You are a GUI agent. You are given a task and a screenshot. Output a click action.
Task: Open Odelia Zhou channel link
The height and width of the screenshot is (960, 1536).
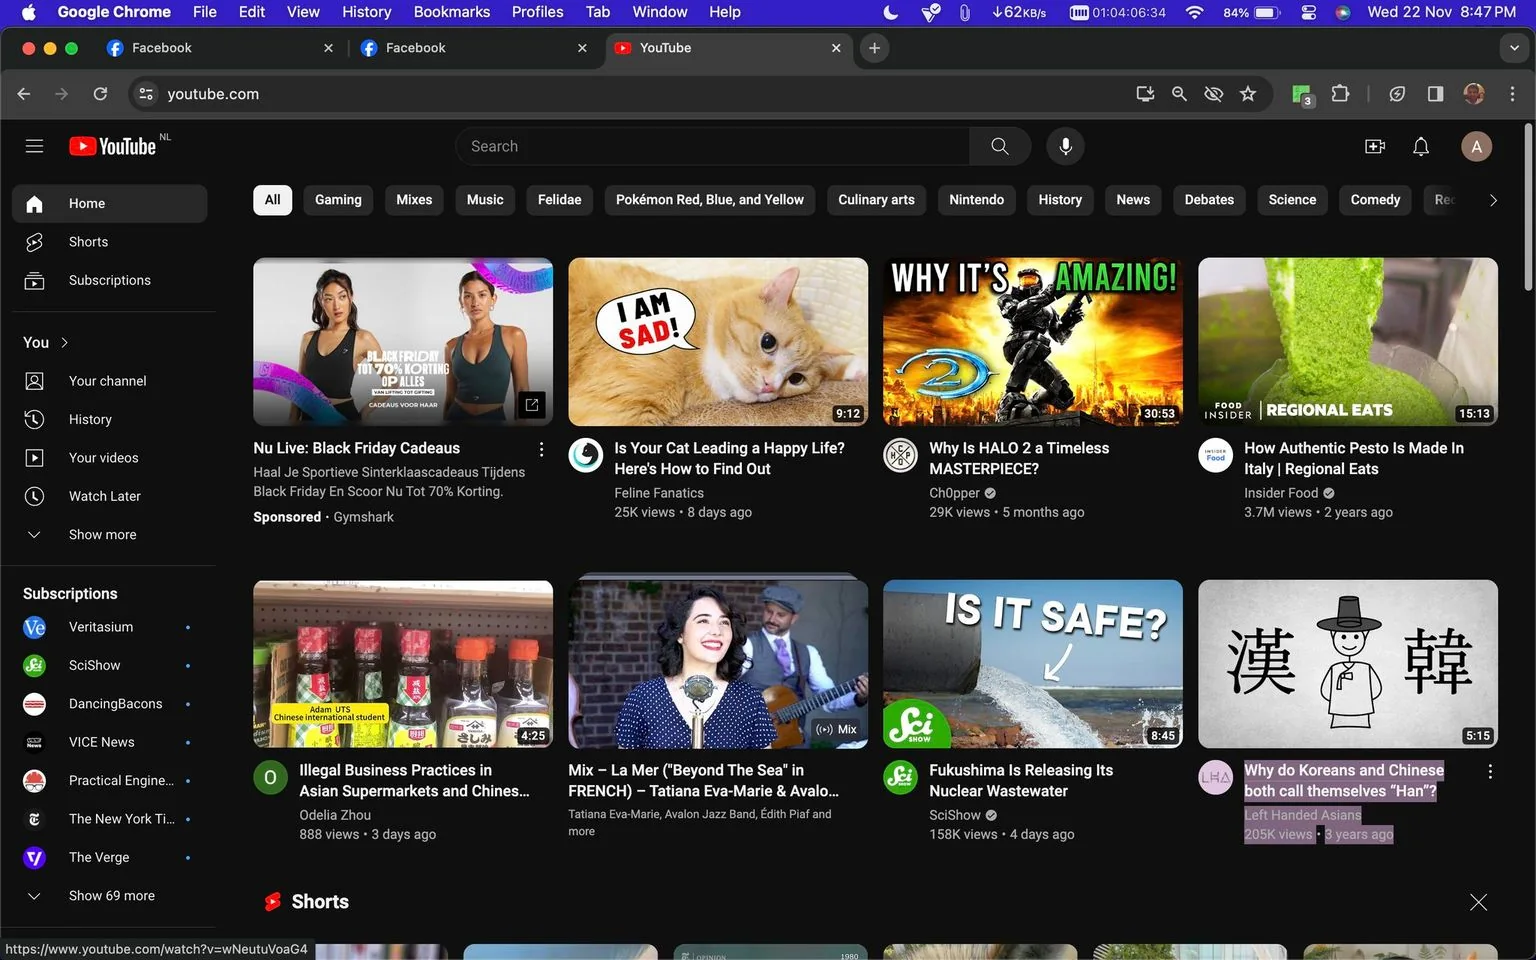335,815
